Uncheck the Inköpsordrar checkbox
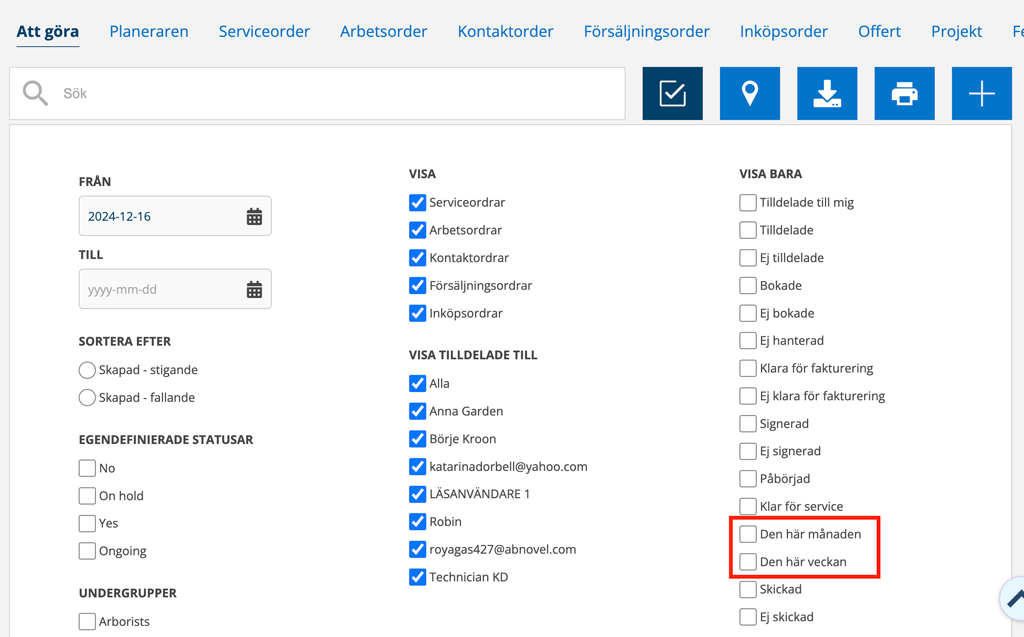 coord(417,314)
